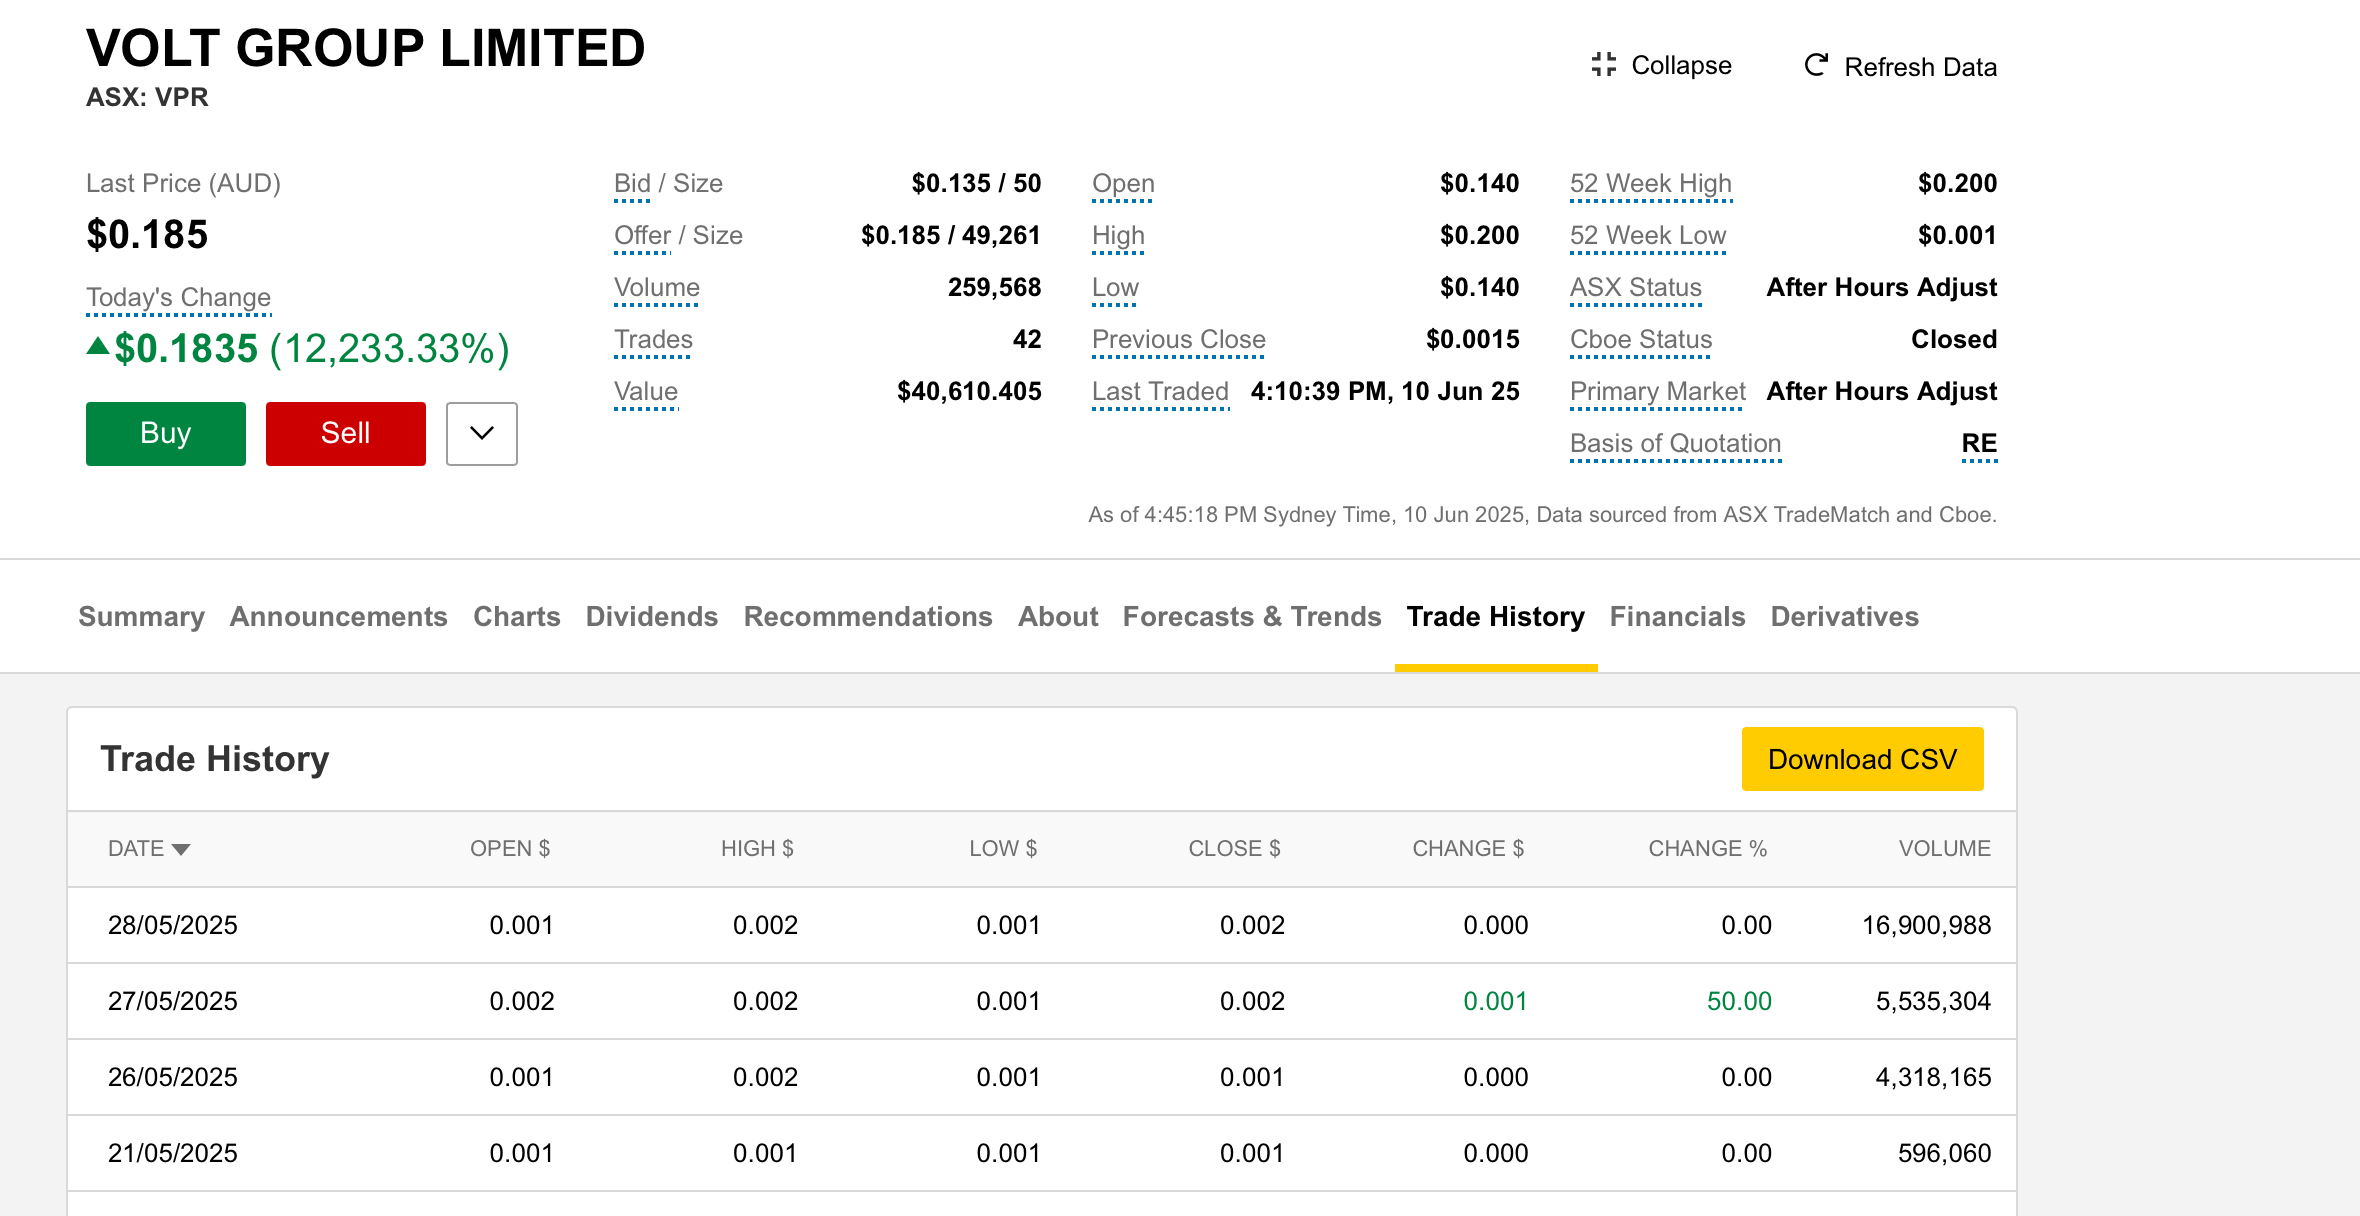
Task: Click the CLOSE $ column header
Action: pos(1234,849)
